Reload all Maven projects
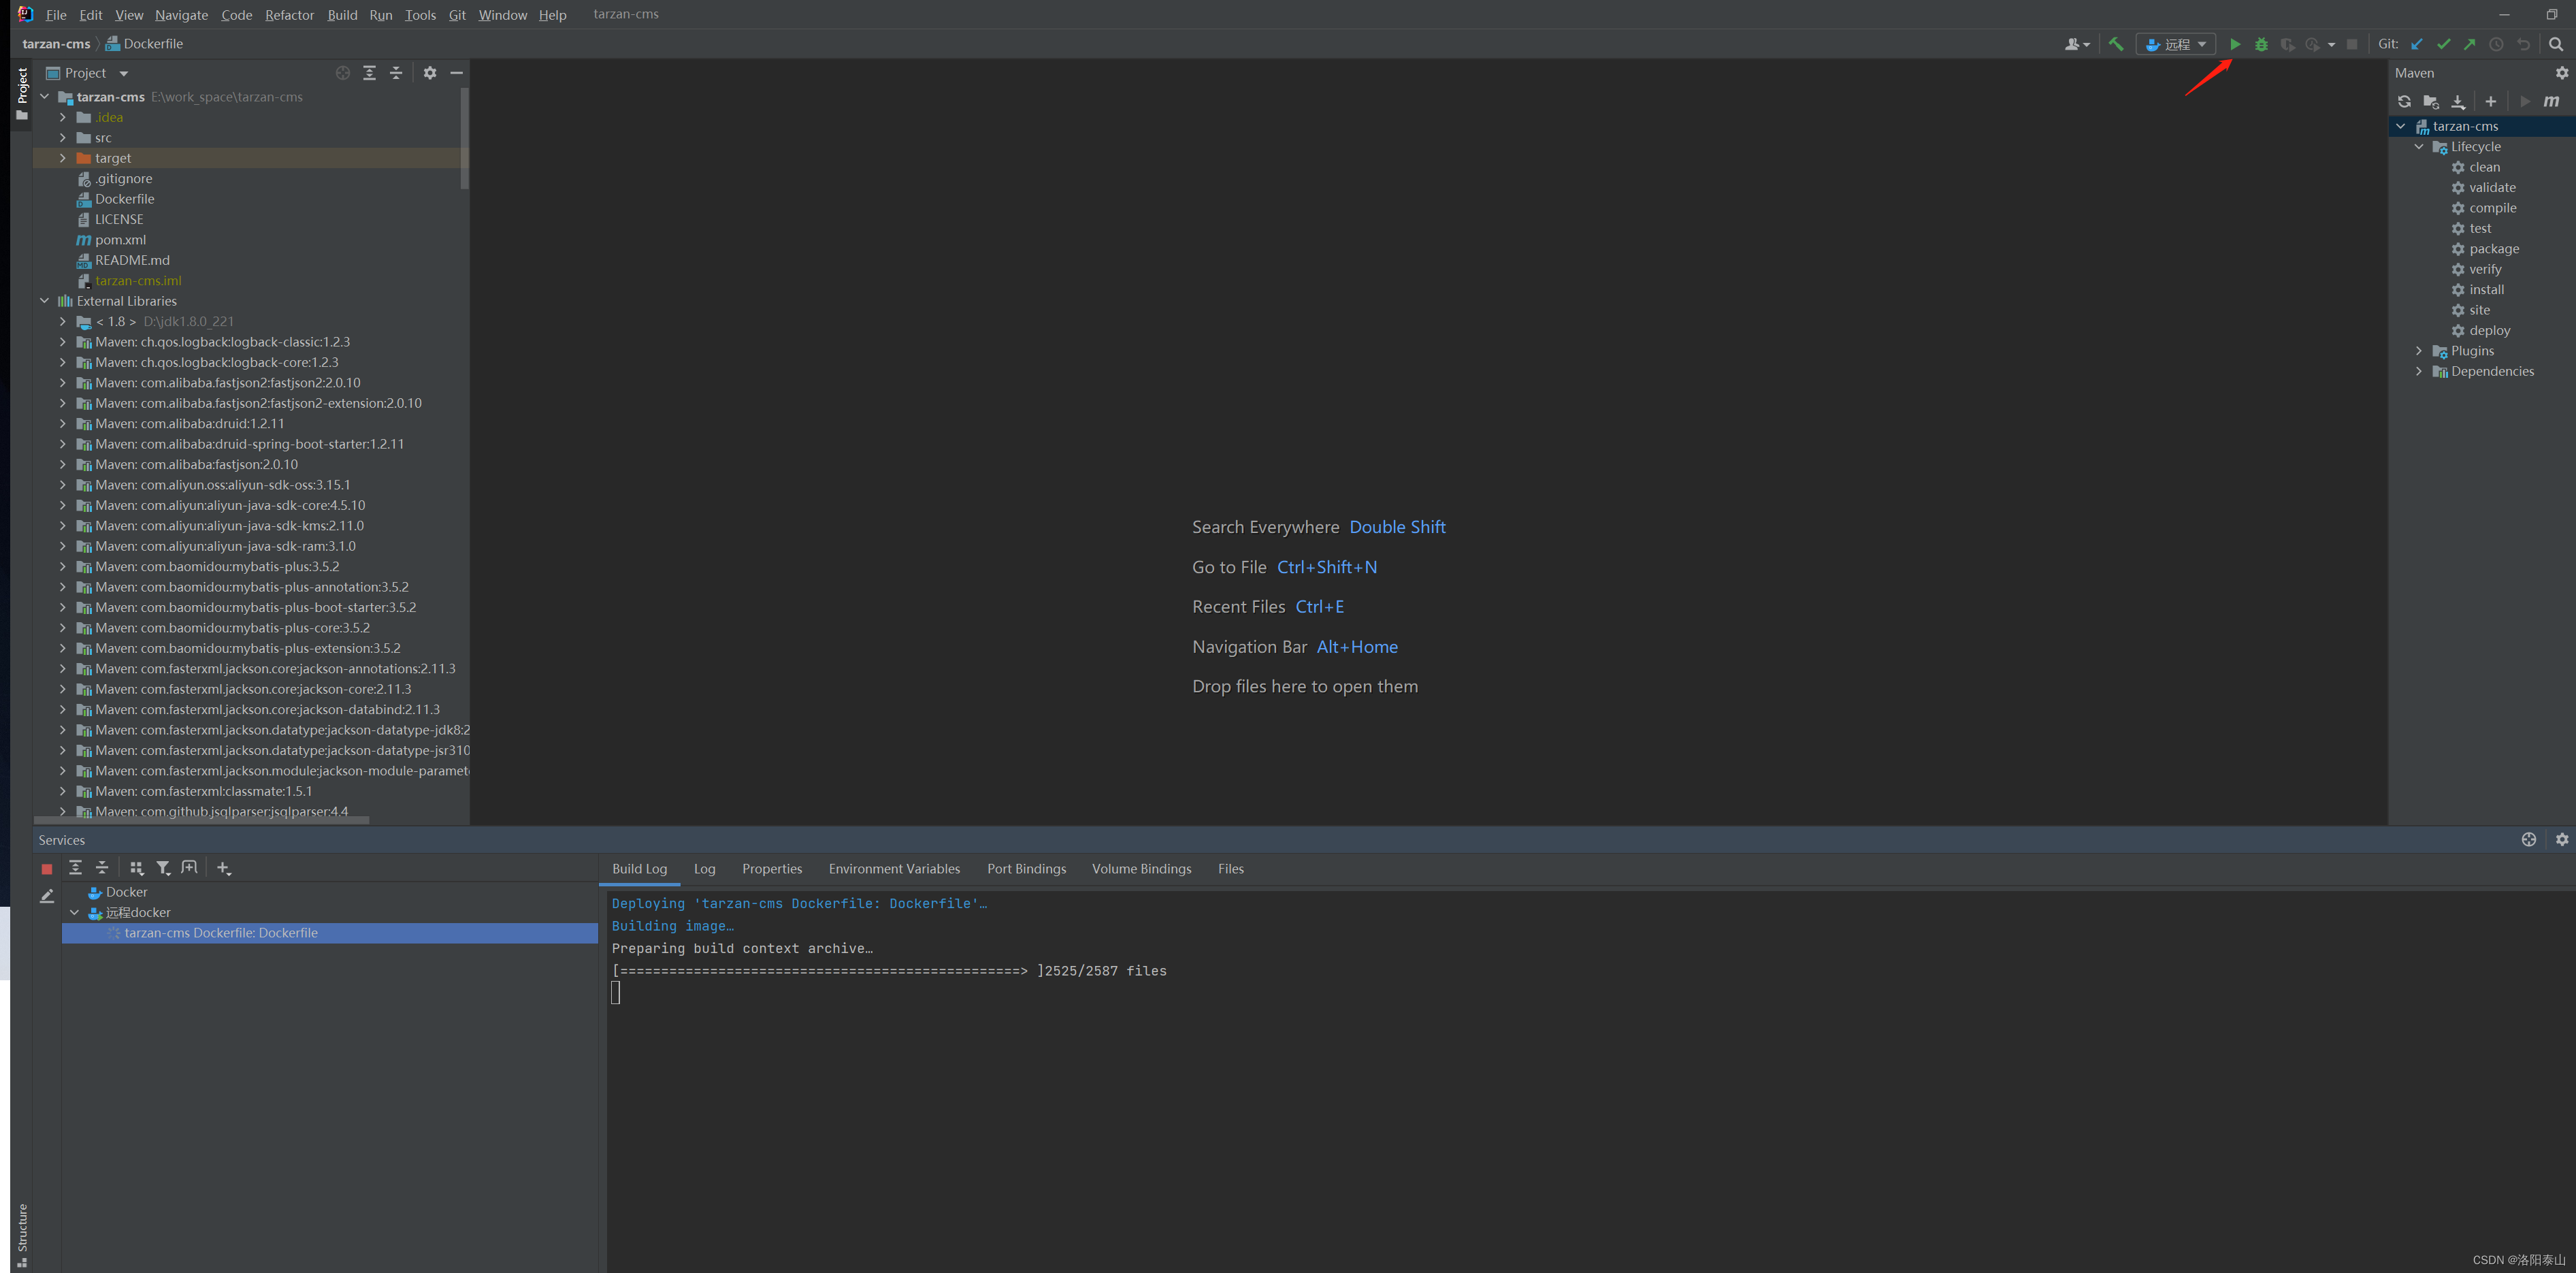The width and height of the screenshot is (2576, 1273). [2404, 101]
